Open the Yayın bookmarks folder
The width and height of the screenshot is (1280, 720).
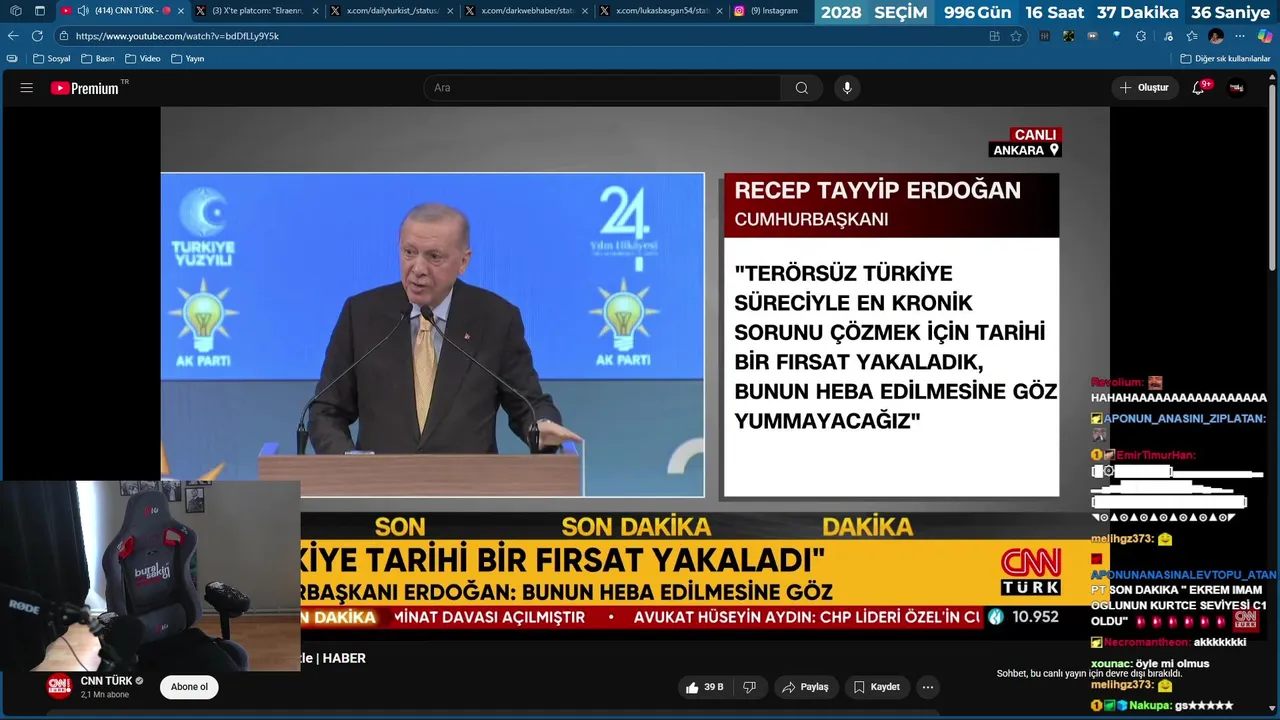pos(188,59)
